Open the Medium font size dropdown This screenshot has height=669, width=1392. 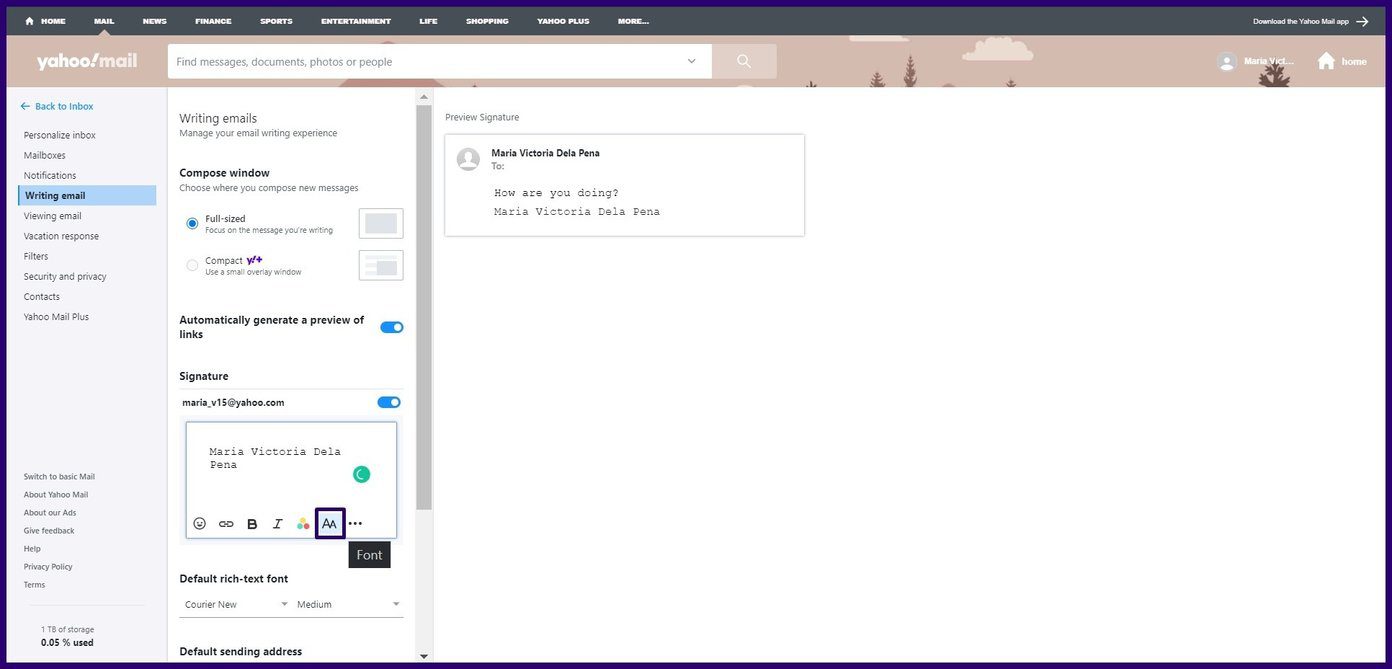(x=349, y=604)
